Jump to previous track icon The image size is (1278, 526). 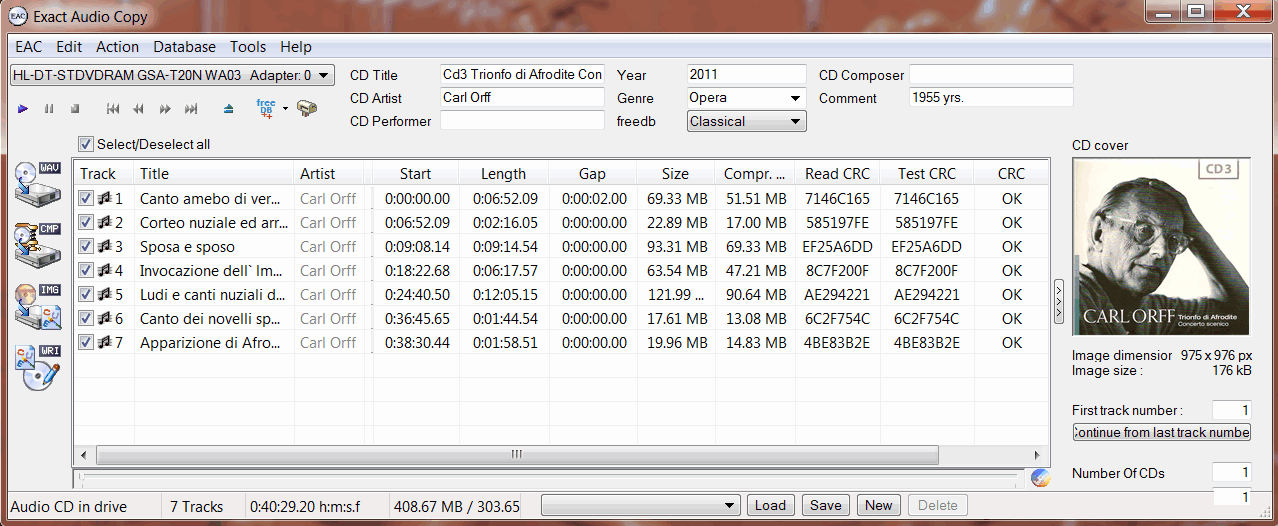113,108
